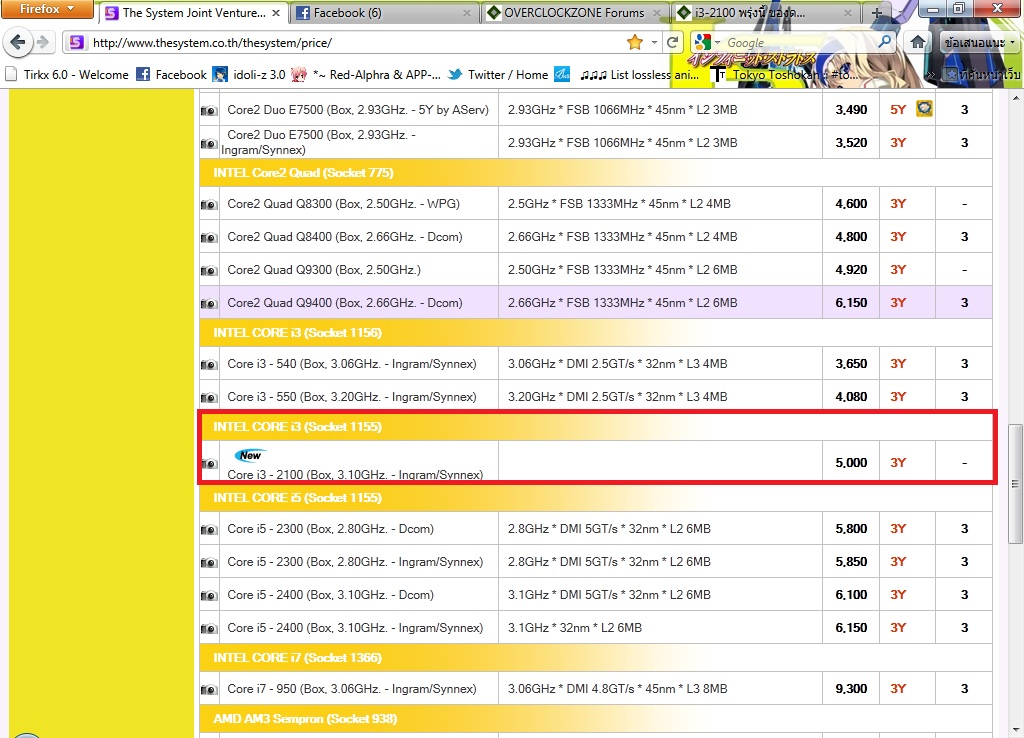Switch to The System Joint Venture tab
This screenshot has width=1024, height=738.
(x=194, y=12)
